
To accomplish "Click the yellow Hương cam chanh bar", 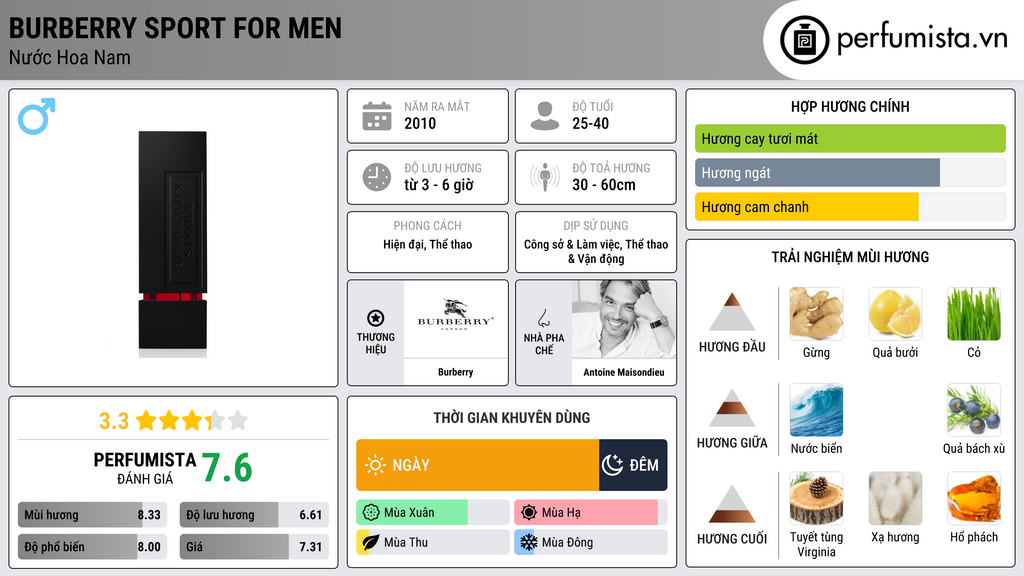I will click(x=806, y=207).
